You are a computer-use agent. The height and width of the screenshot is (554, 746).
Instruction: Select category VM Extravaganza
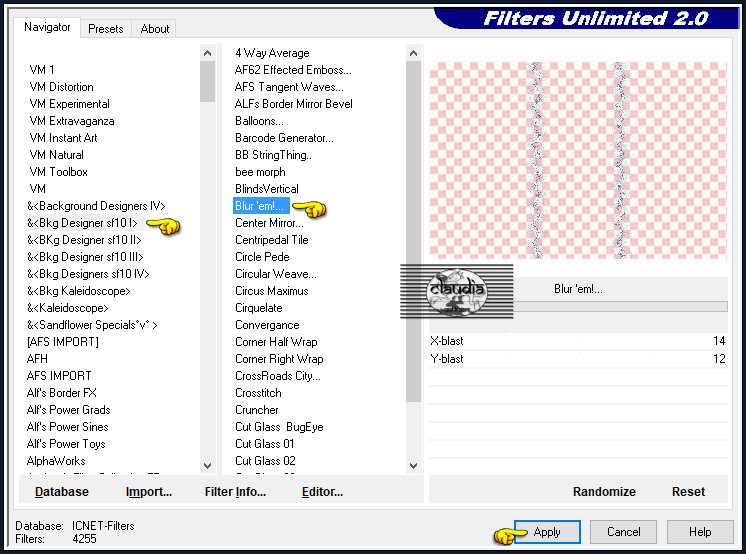tap(72, 121)
